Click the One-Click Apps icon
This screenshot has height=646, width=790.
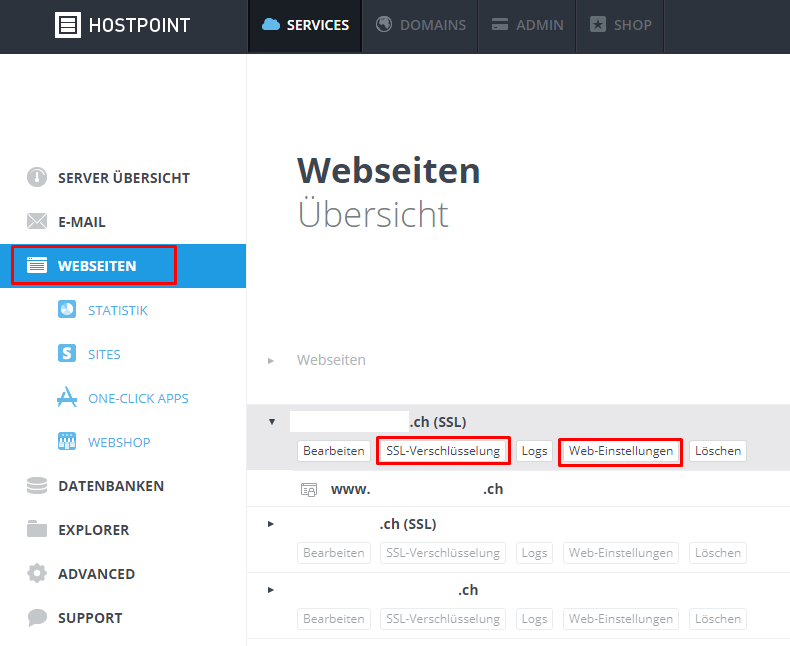point(67,397)
